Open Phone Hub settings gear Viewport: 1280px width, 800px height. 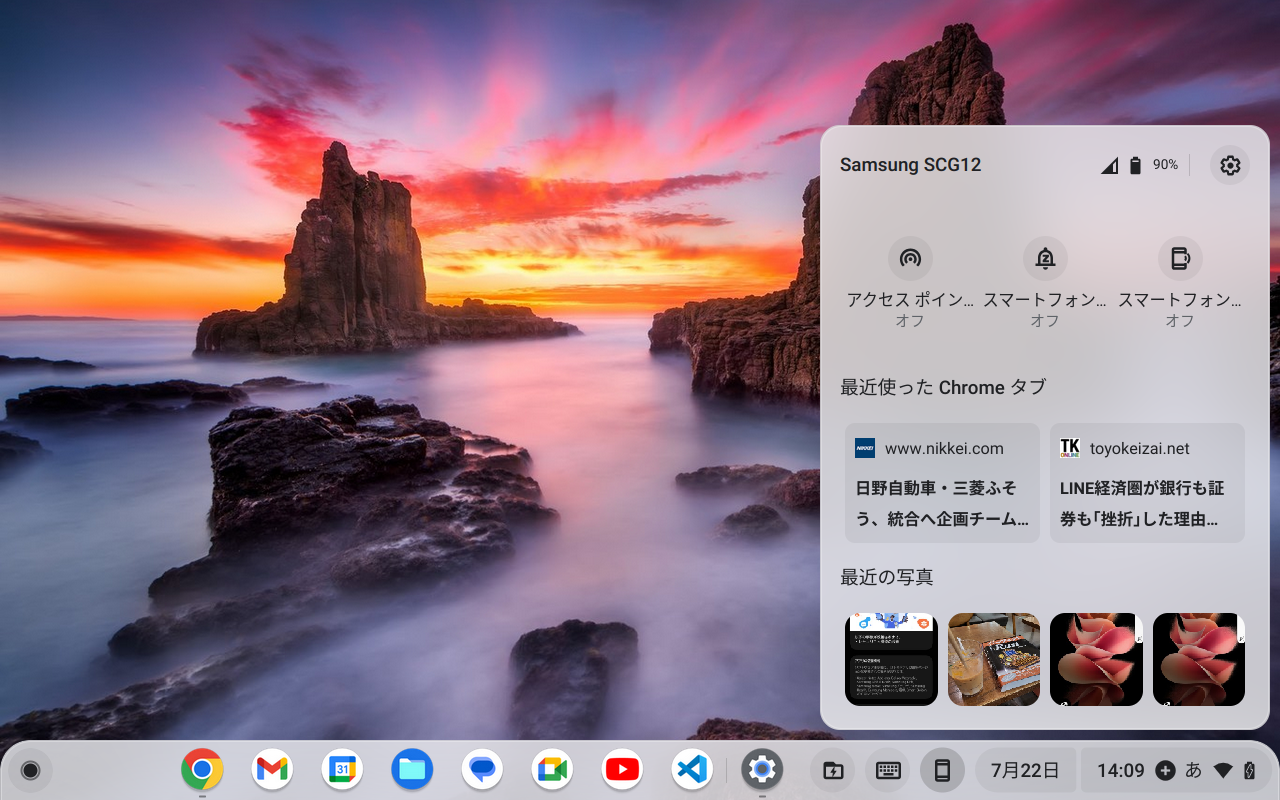(x=1230, y=165)
